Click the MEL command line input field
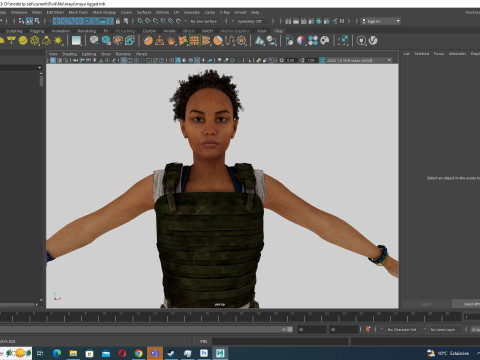 coord(280,341)
